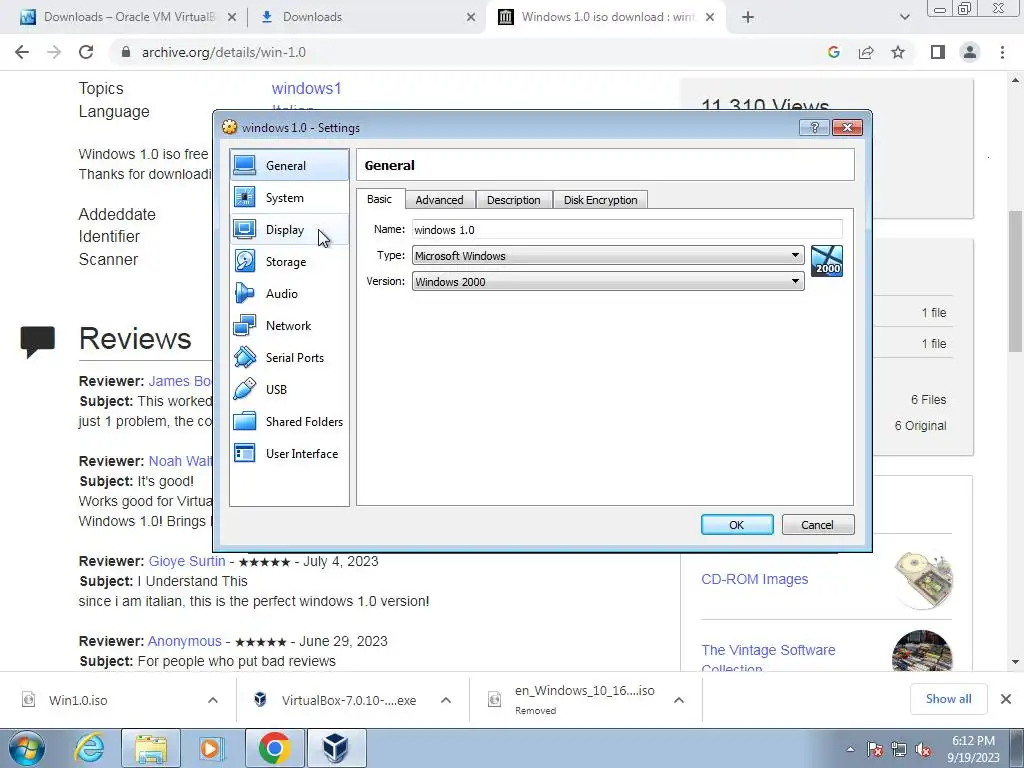Image resolution: width=1024 pixels, height=768 pixels.
Task: Open Chrome's three-dot menu
Action: [x=1002, y=52]
